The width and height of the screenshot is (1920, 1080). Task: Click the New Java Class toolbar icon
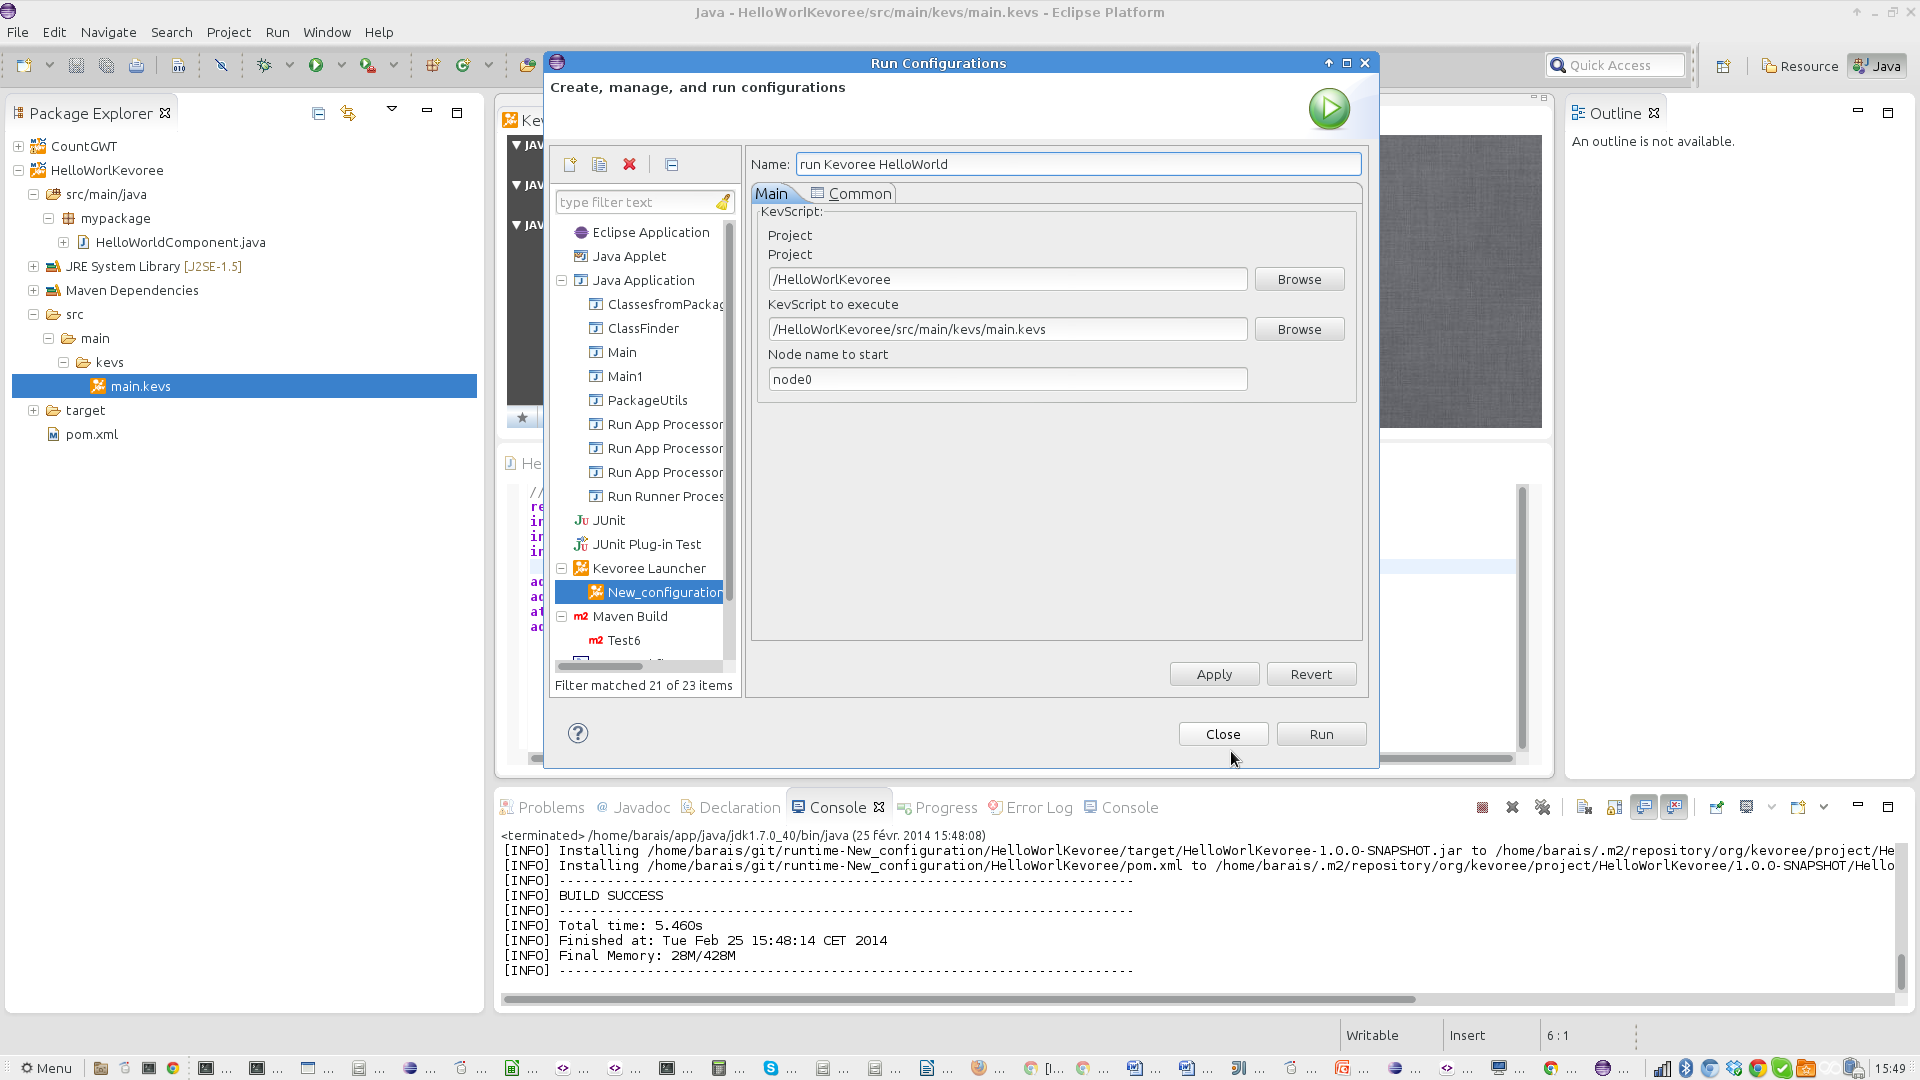[x=463, y=66]
